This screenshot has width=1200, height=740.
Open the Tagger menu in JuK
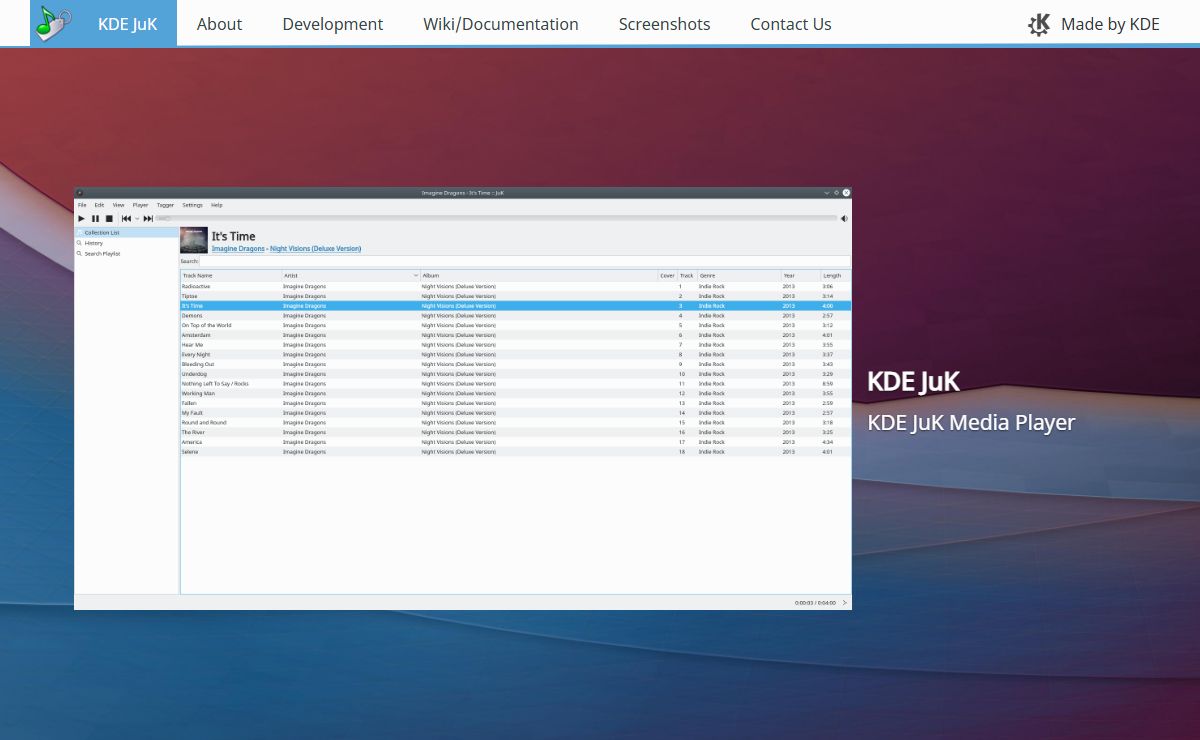tap(165, 205)
